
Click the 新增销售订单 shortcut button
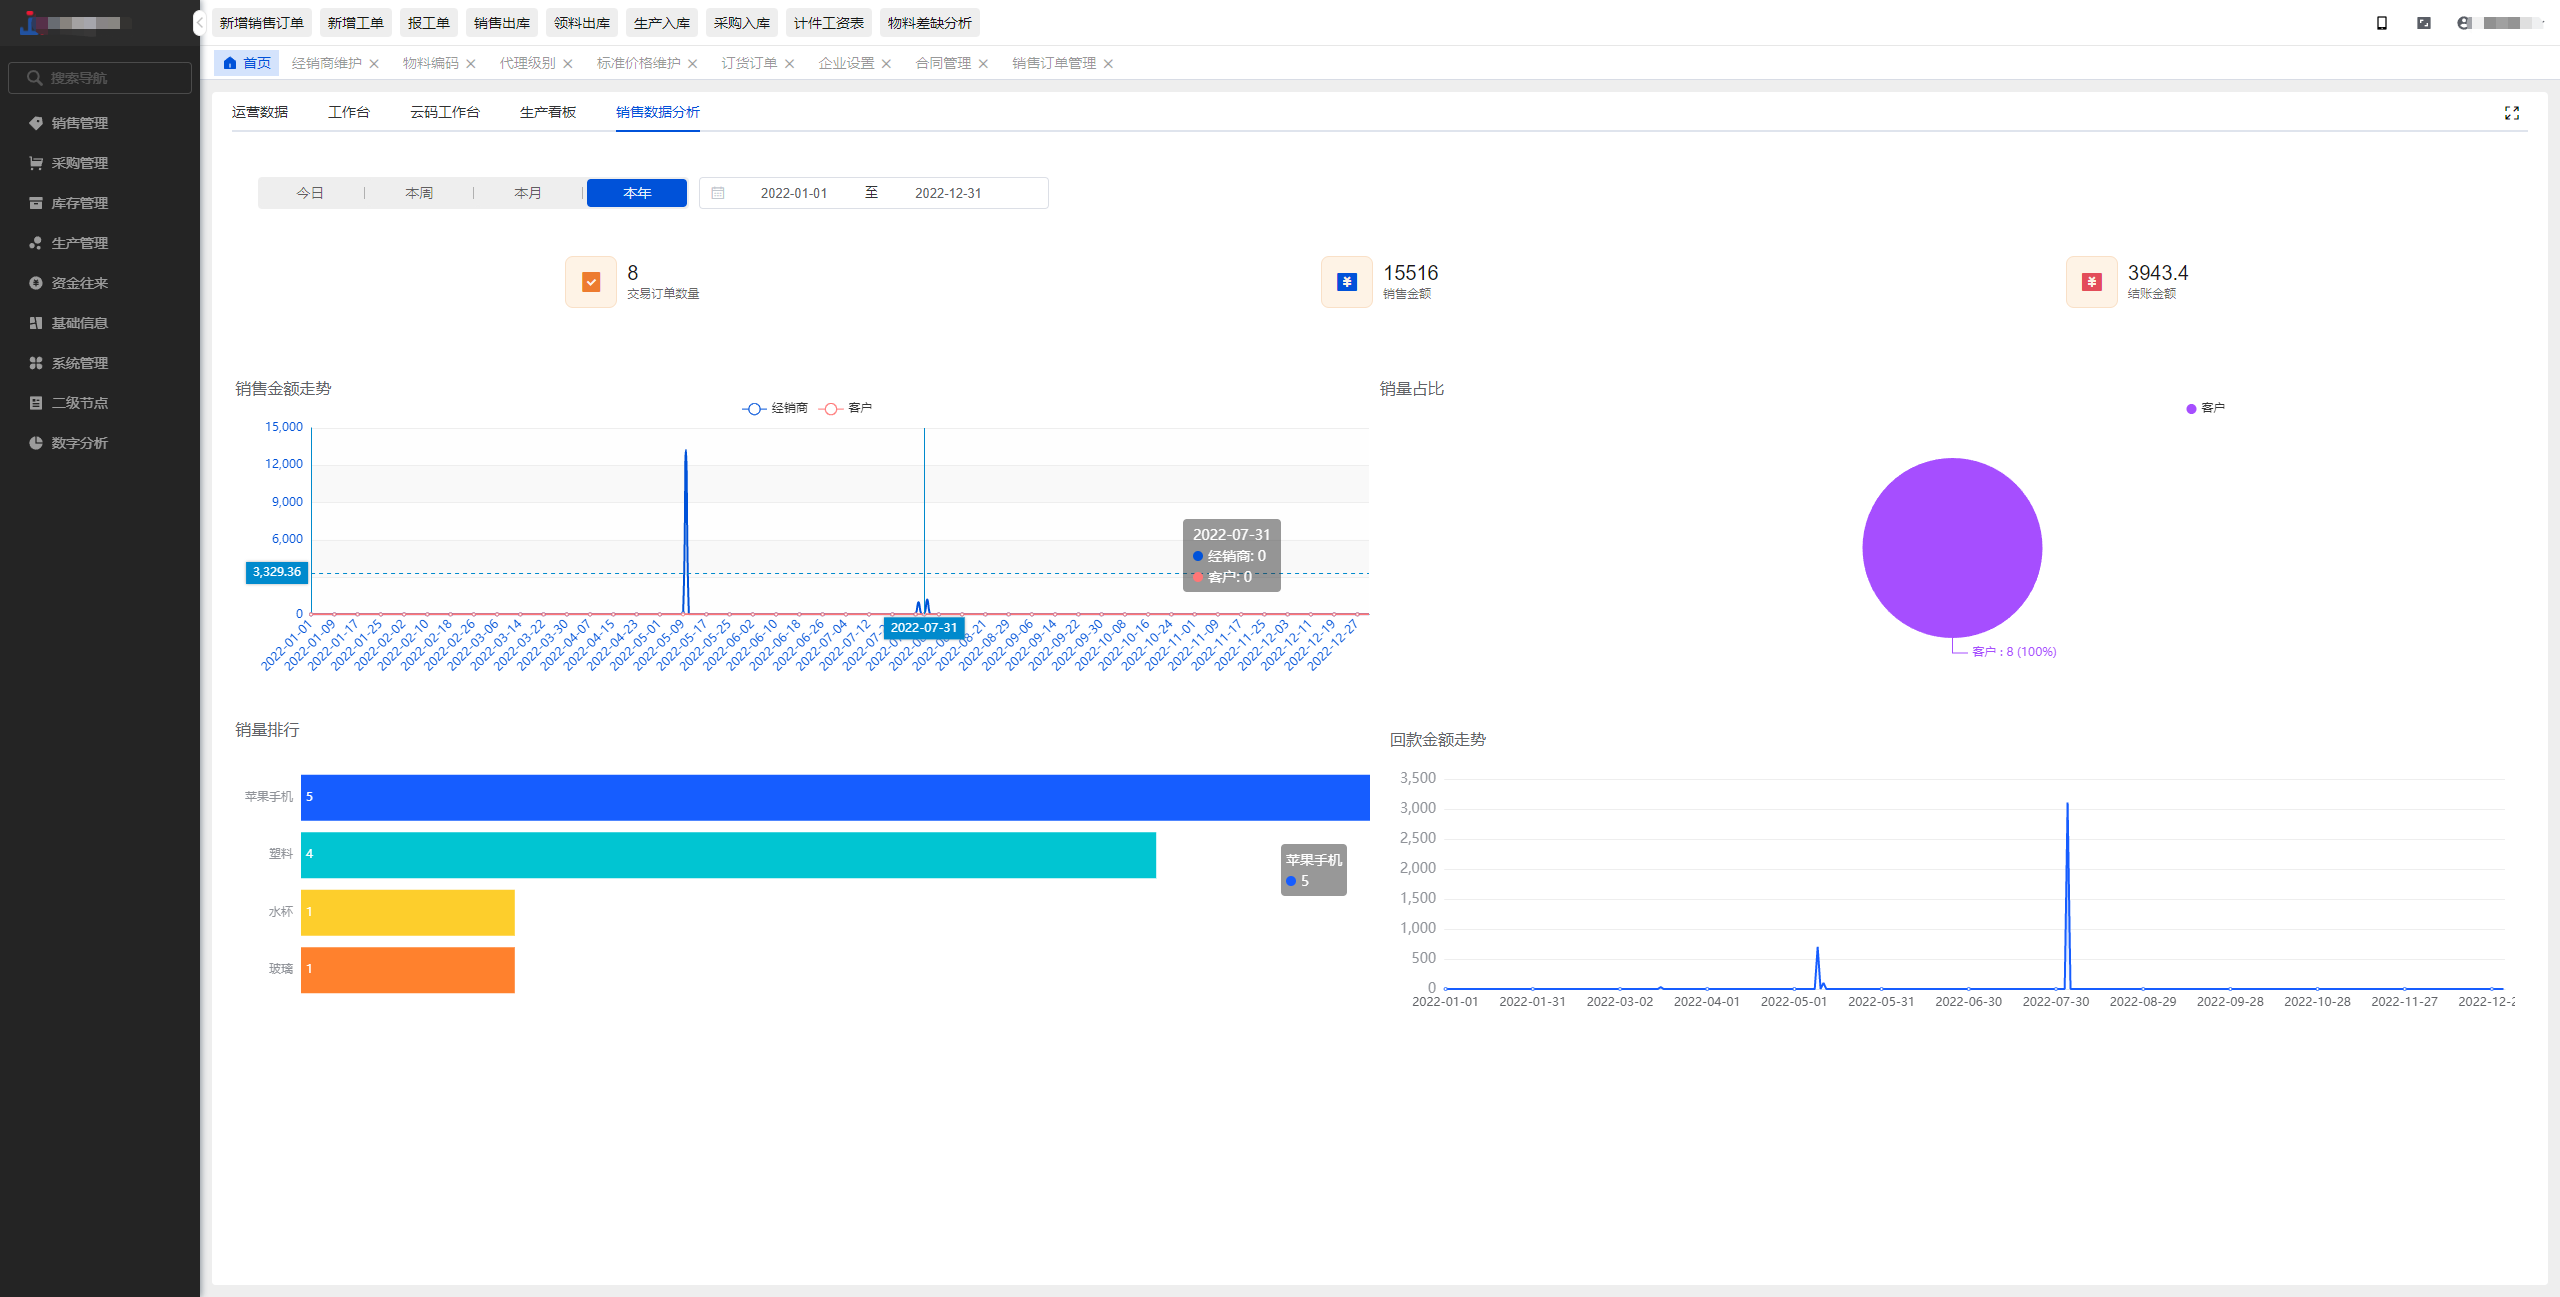coord(262,23)
